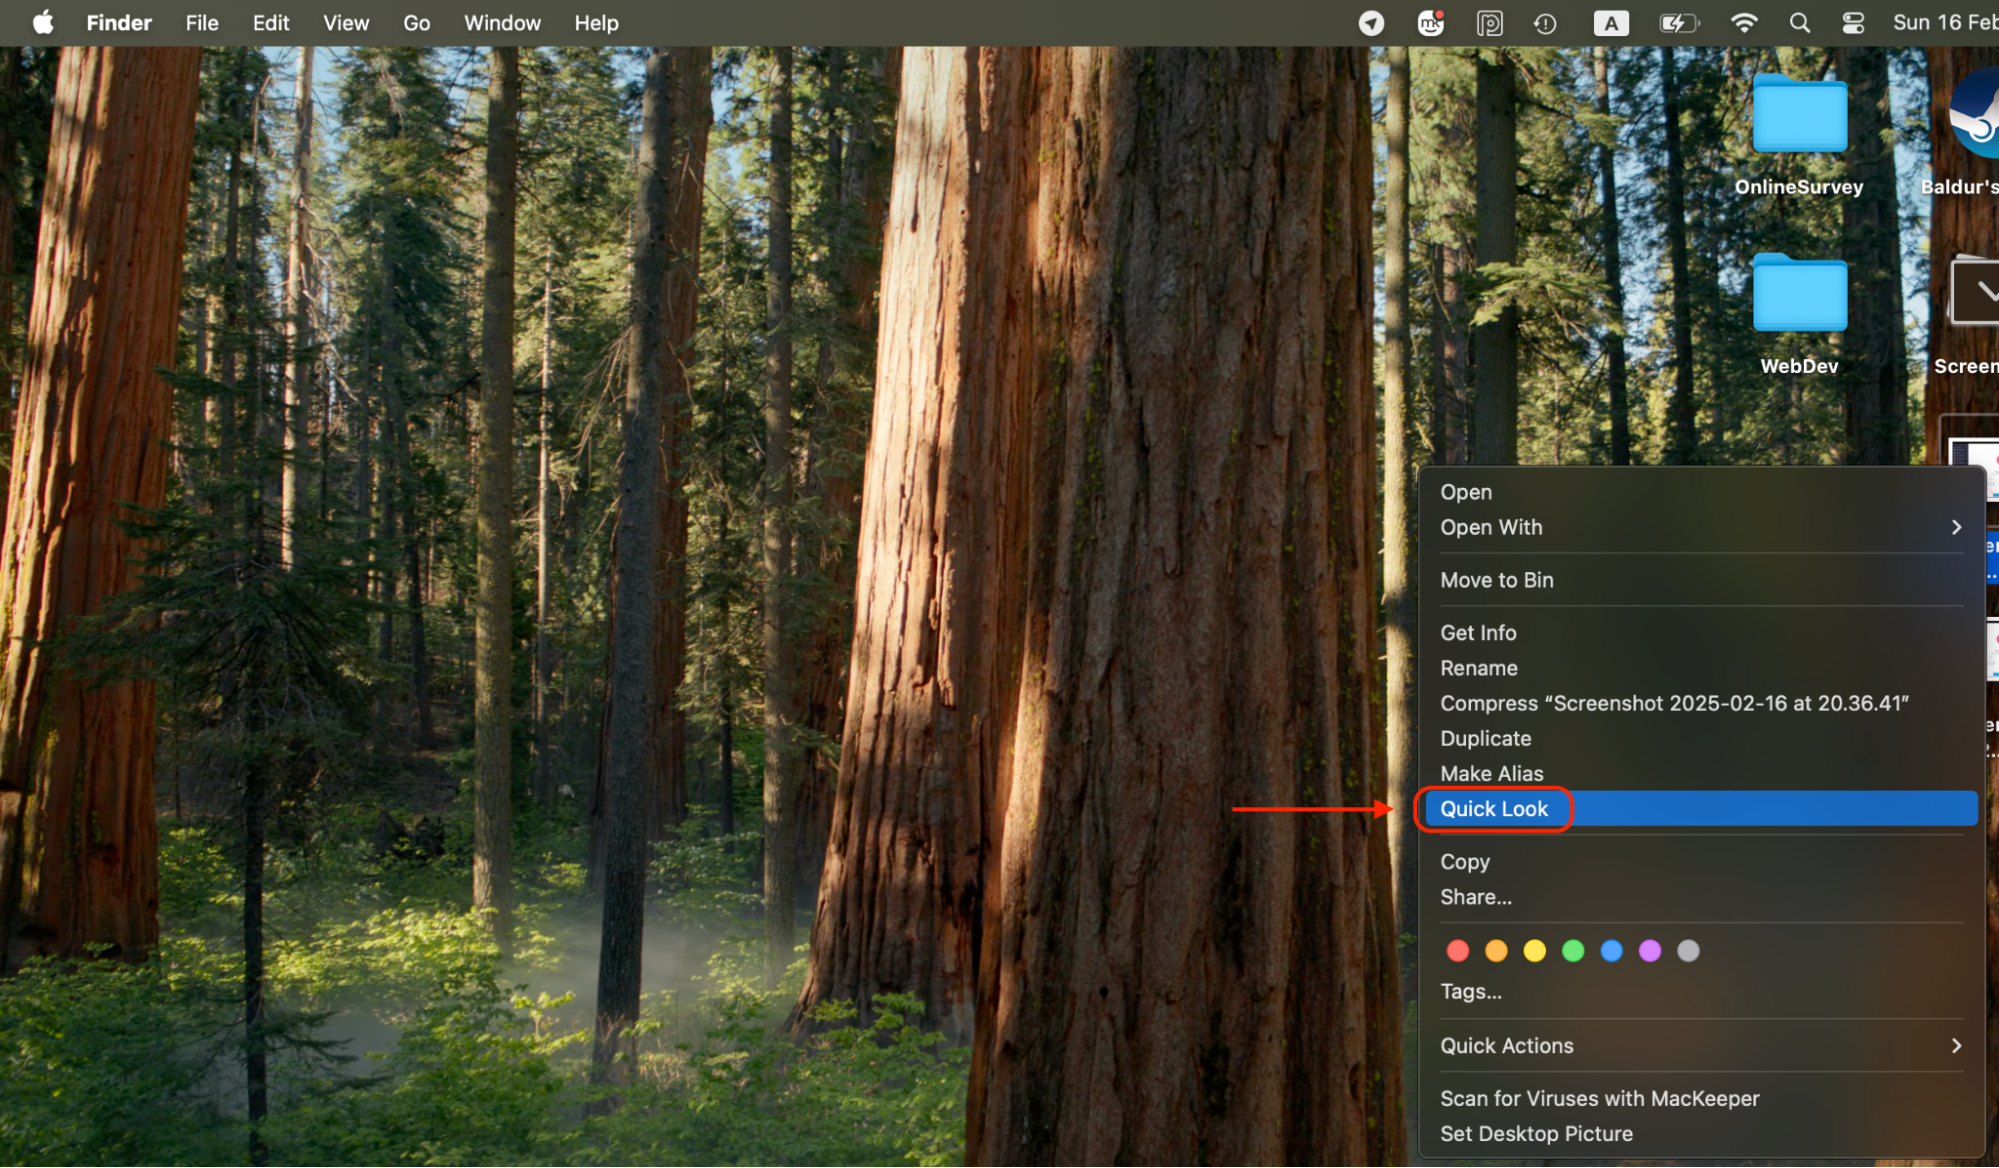Click the Apple menu icon
Viewport: 1999px width, 1168px height.
click(42, 22)
